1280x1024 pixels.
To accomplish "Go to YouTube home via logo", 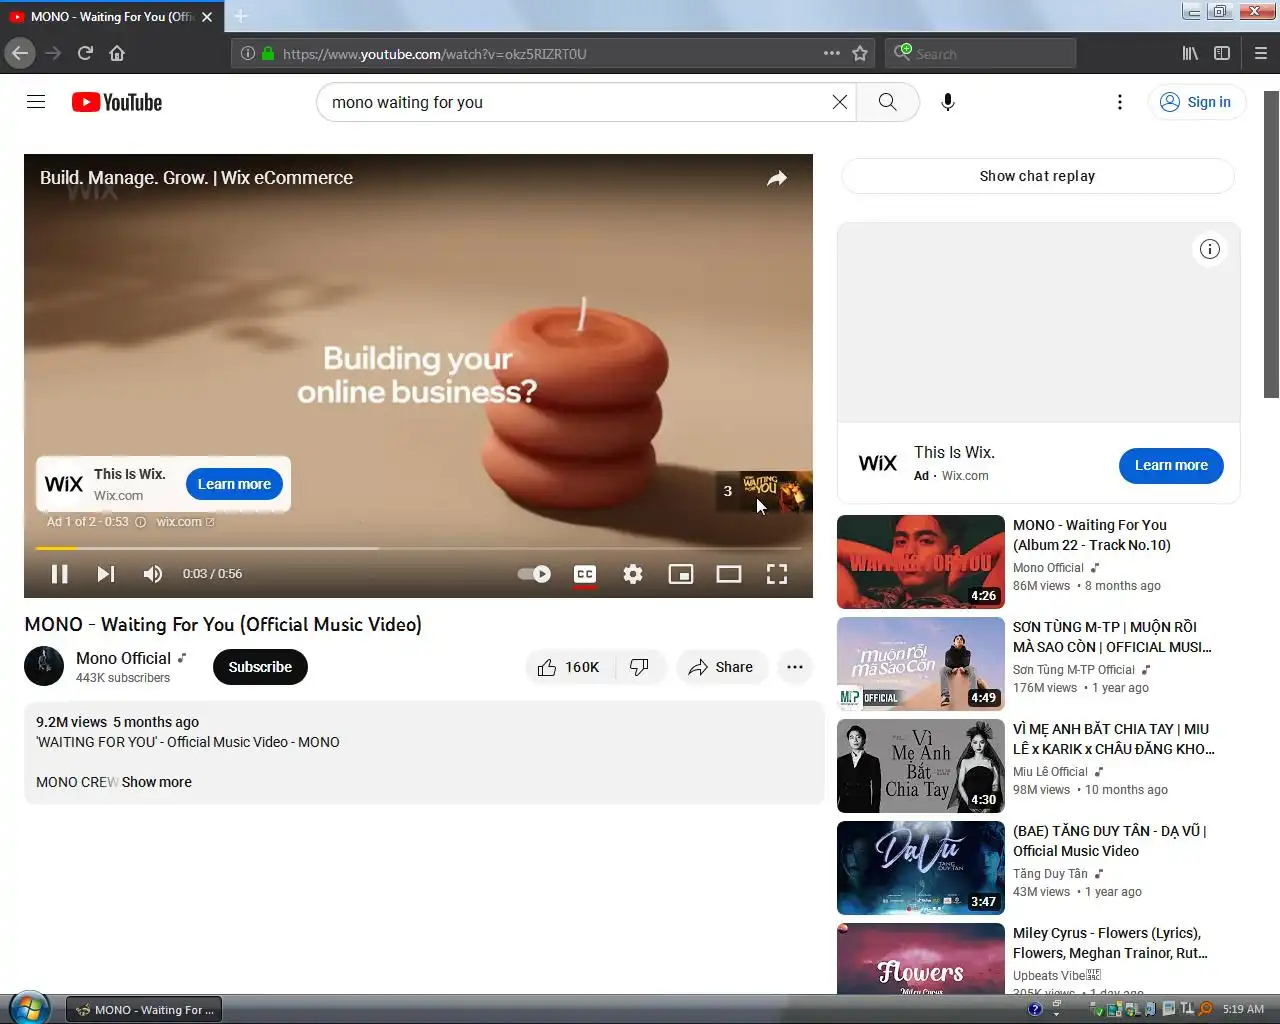I will 117,102.
